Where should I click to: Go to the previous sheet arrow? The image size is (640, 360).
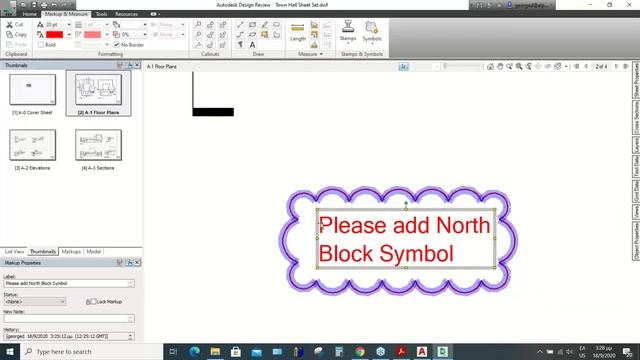(587, 66)
